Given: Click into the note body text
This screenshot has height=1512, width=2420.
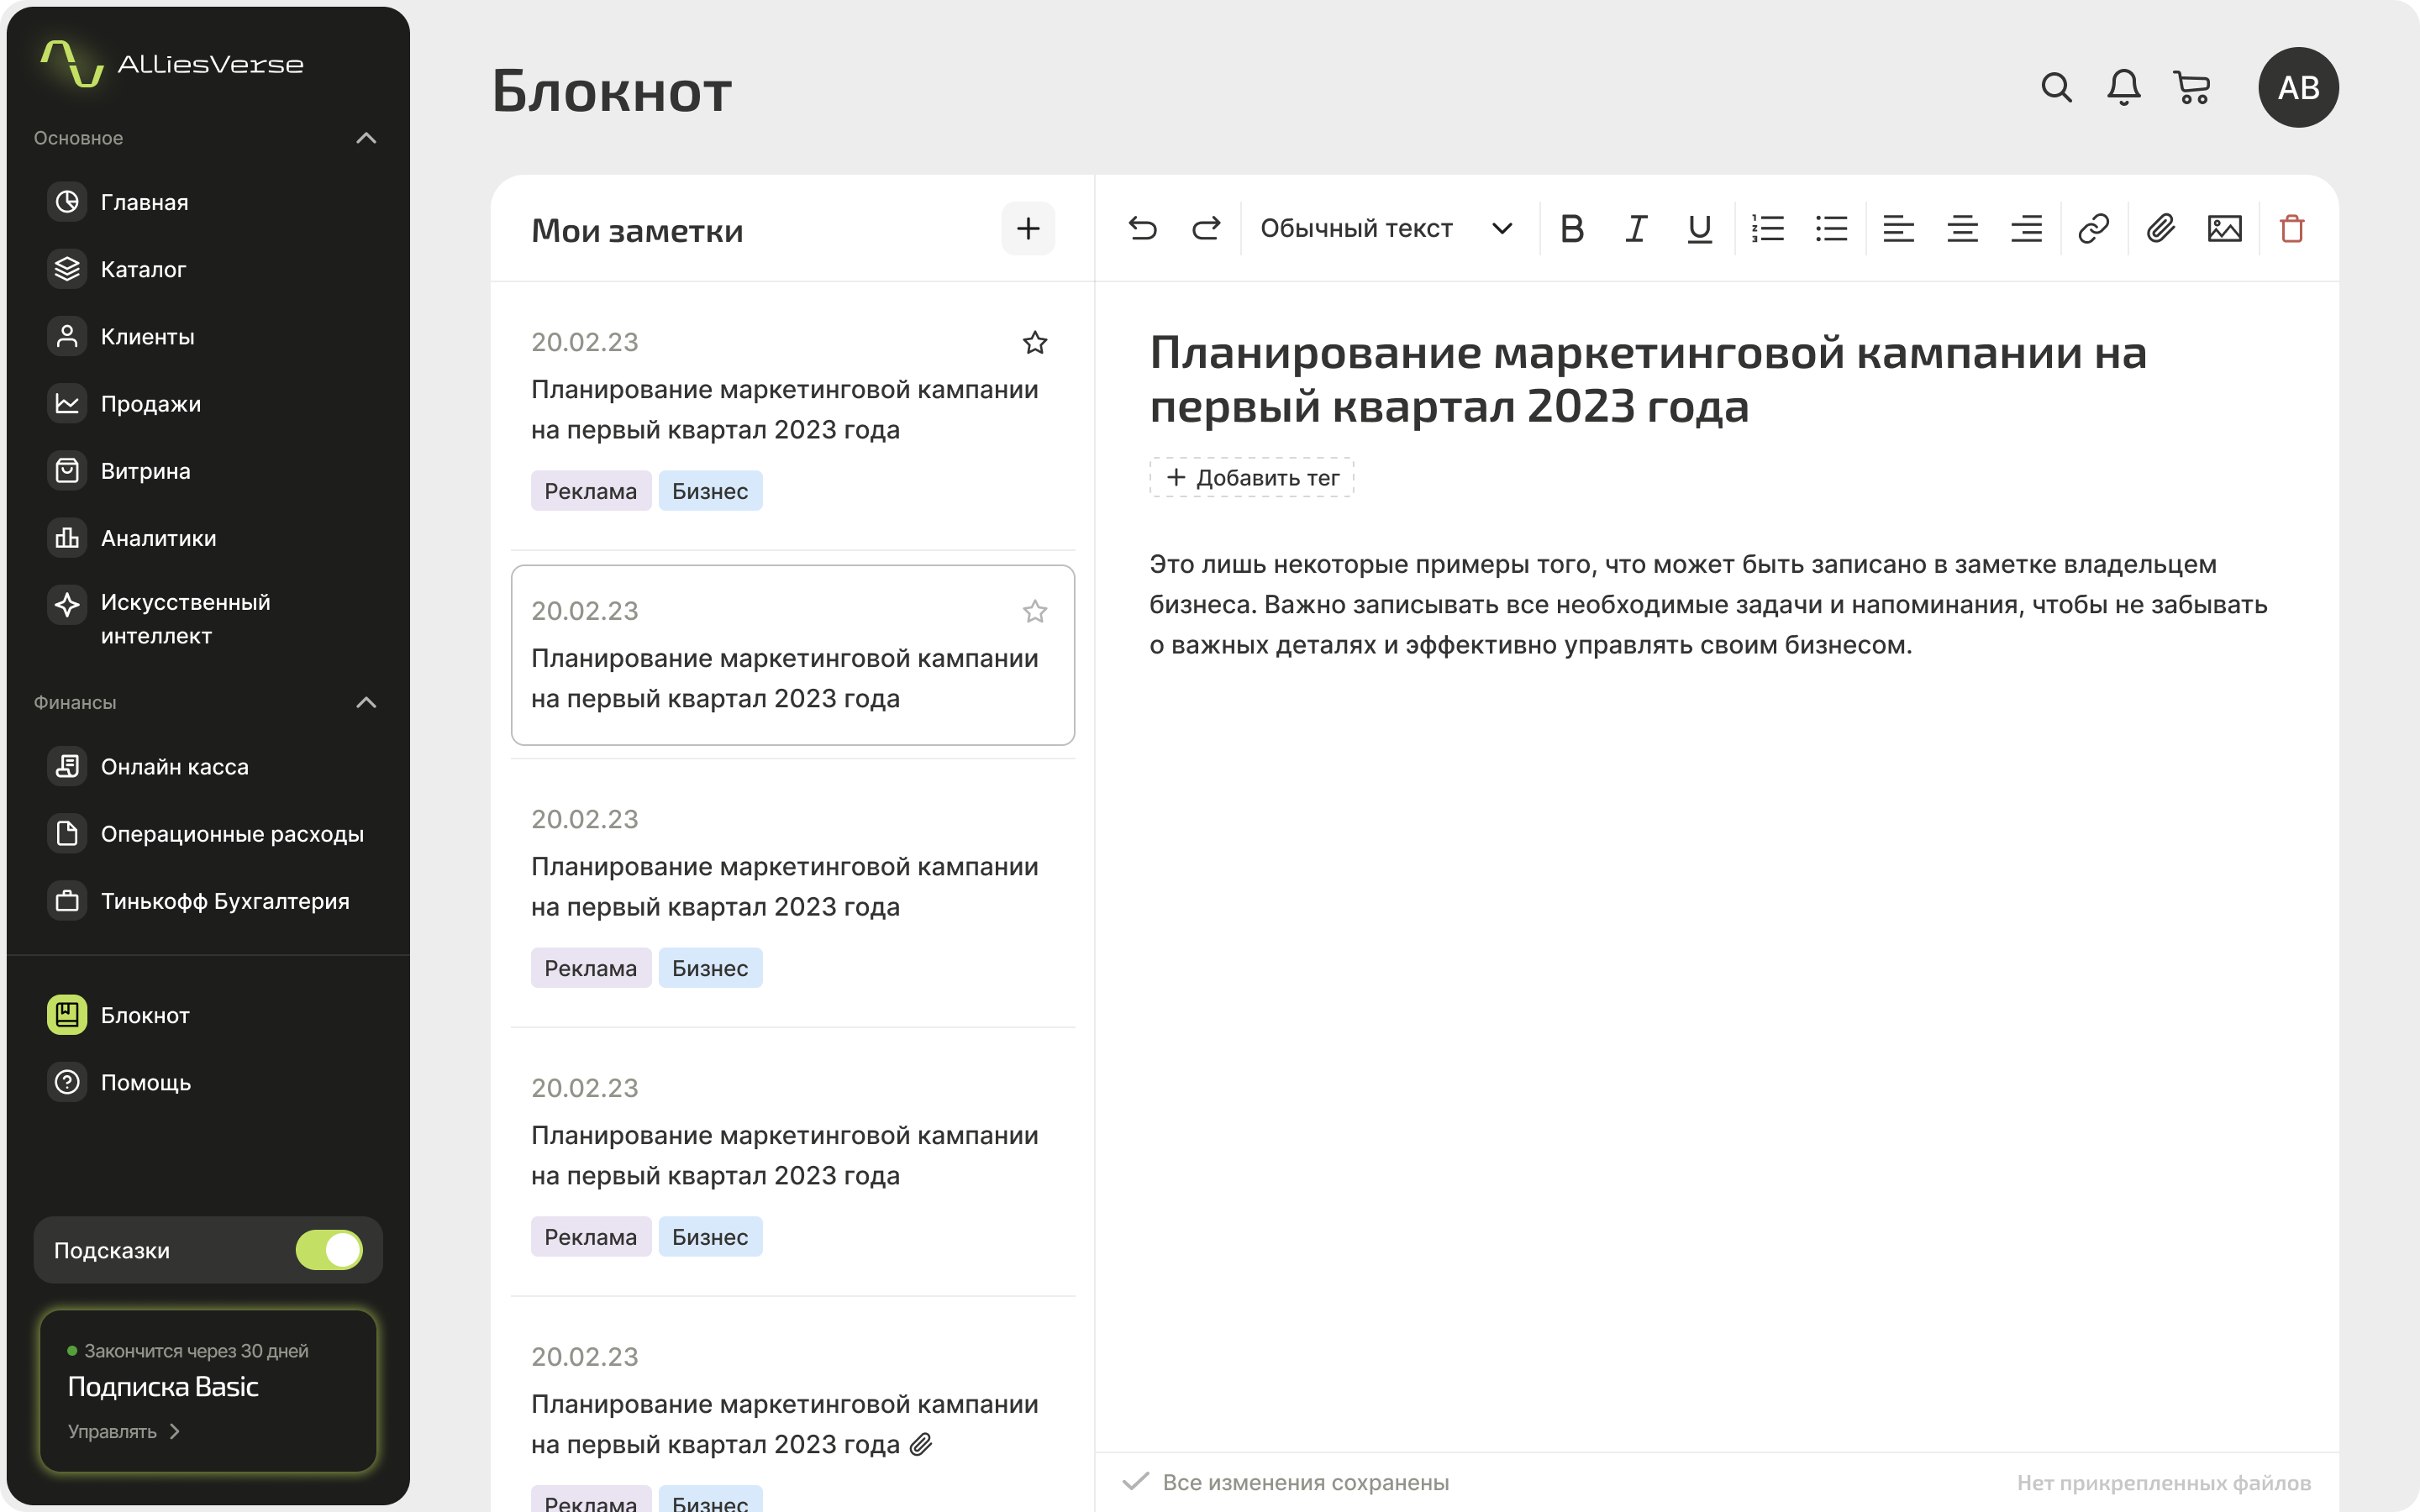Looking at the screenshot, I should coord(1708,604).
